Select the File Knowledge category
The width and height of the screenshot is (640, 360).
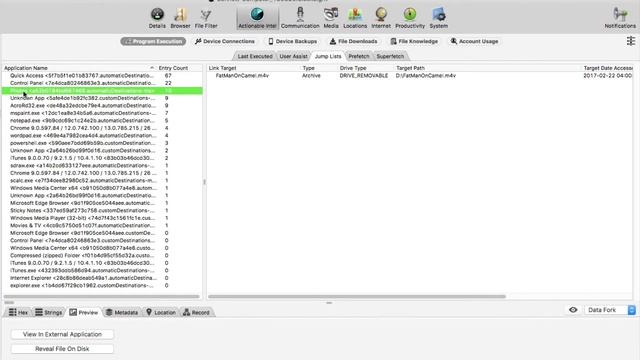click(x=414, y=41)
